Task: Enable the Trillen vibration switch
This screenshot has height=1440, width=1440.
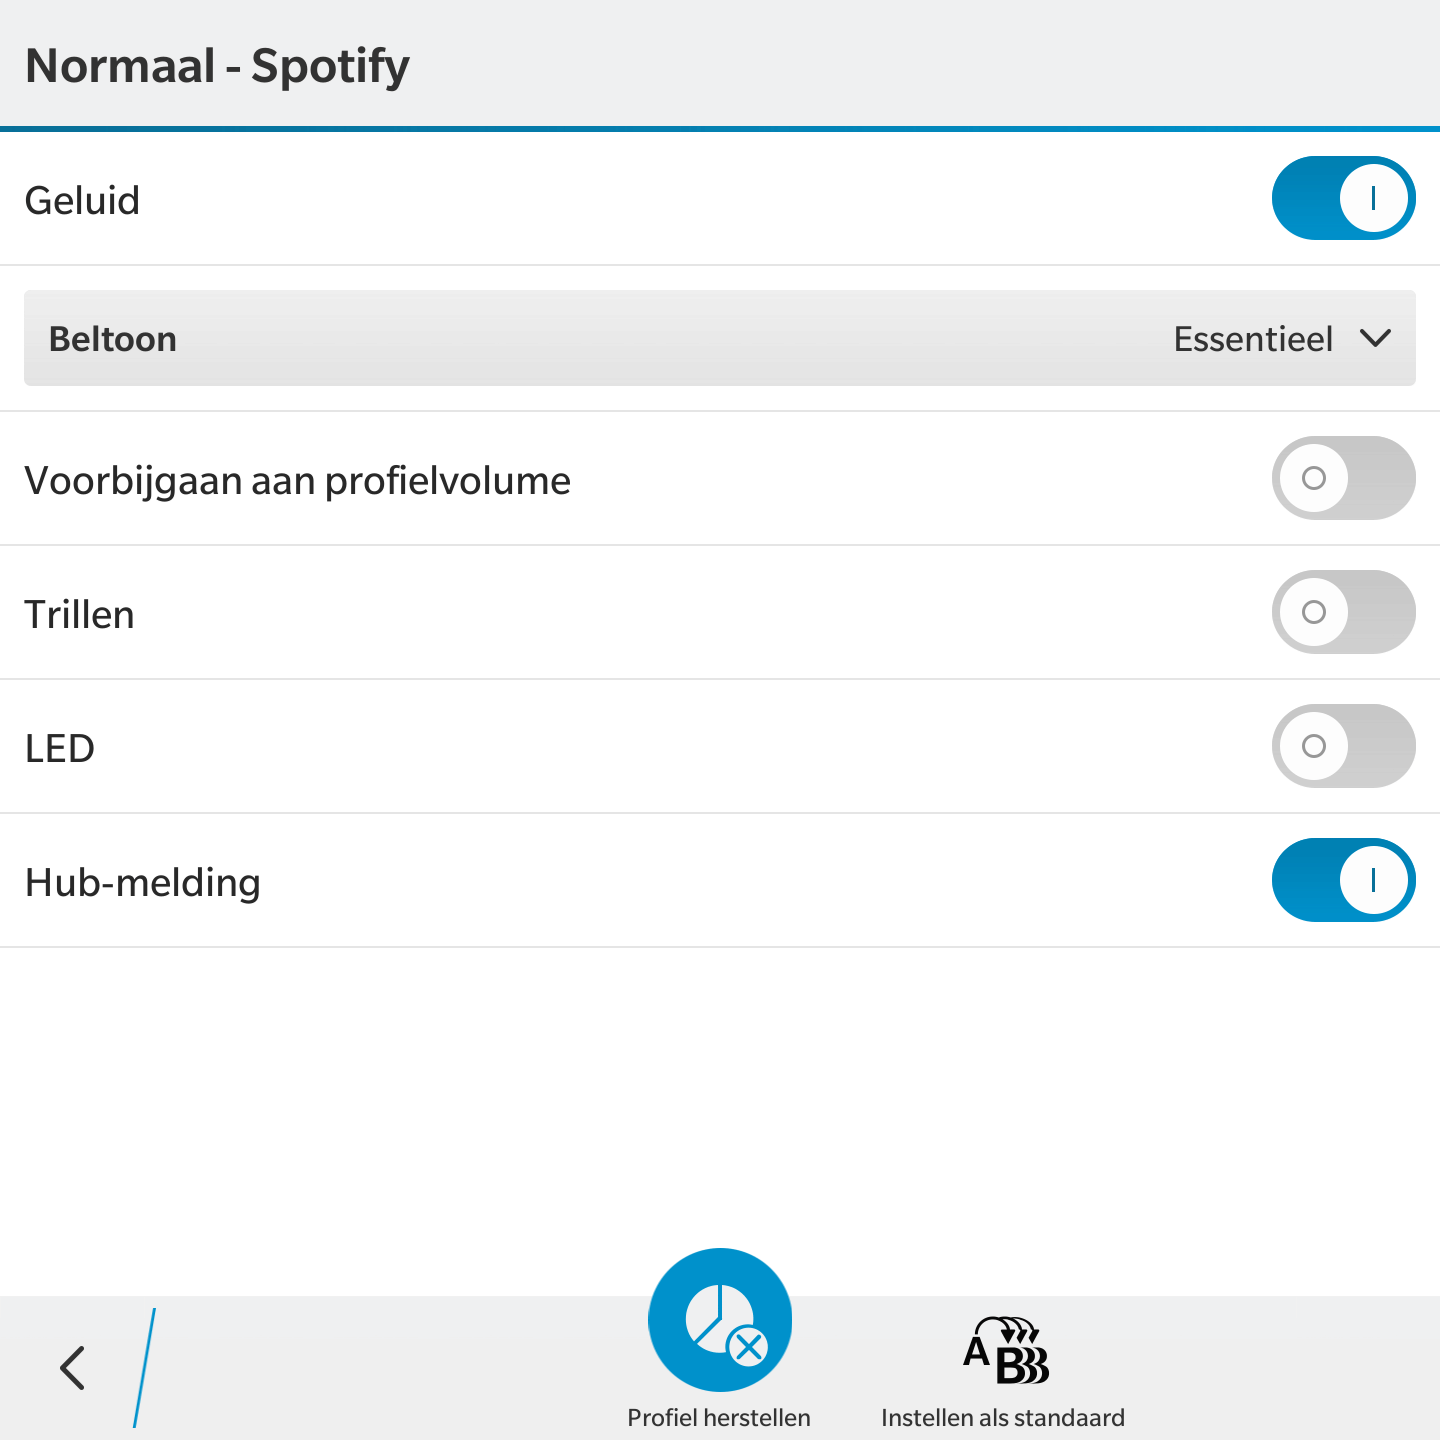Action: click(x=1343, y=612)
